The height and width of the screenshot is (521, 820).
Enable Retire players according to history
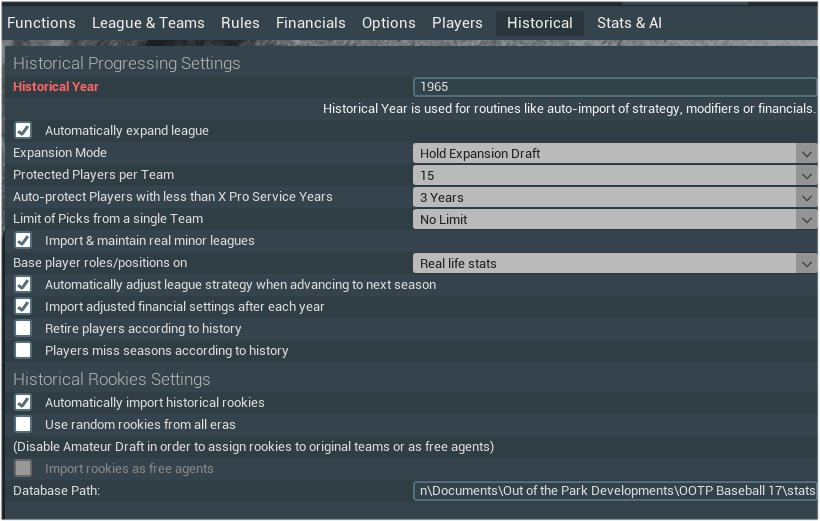[23, 329]
